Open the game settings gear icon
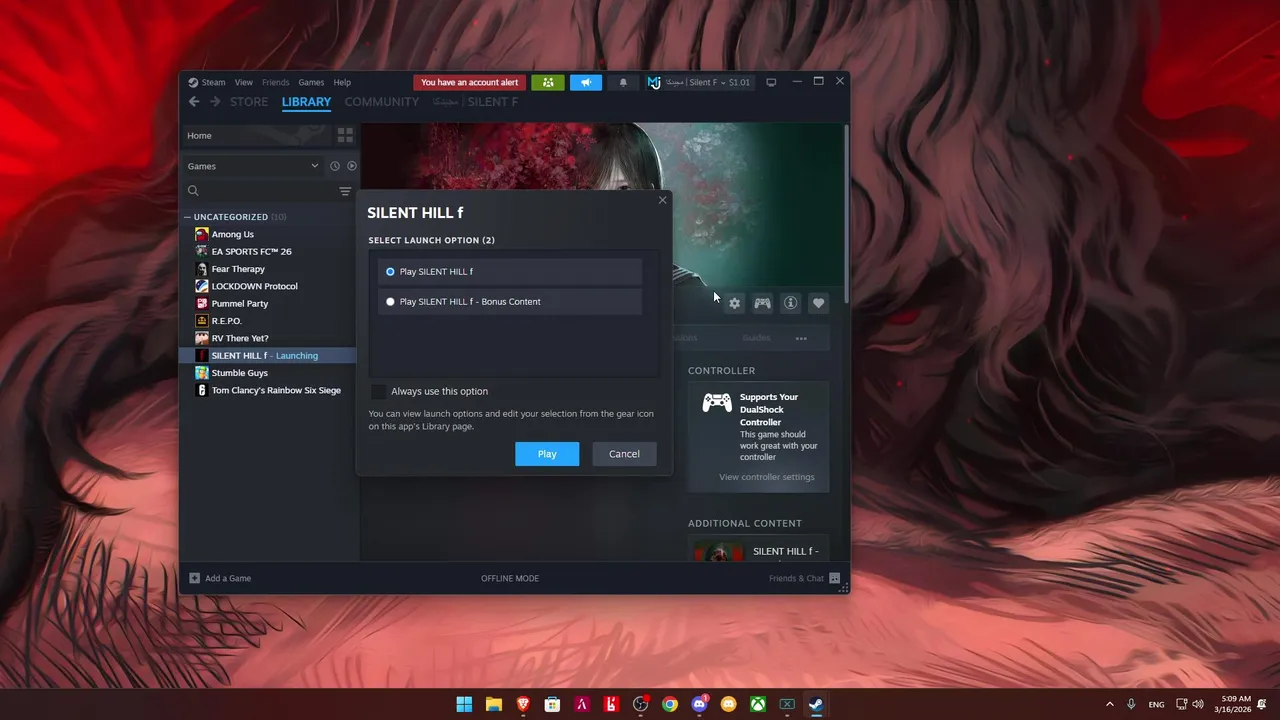Viewport: 1280px width, 720px height. tap(734, 303)
